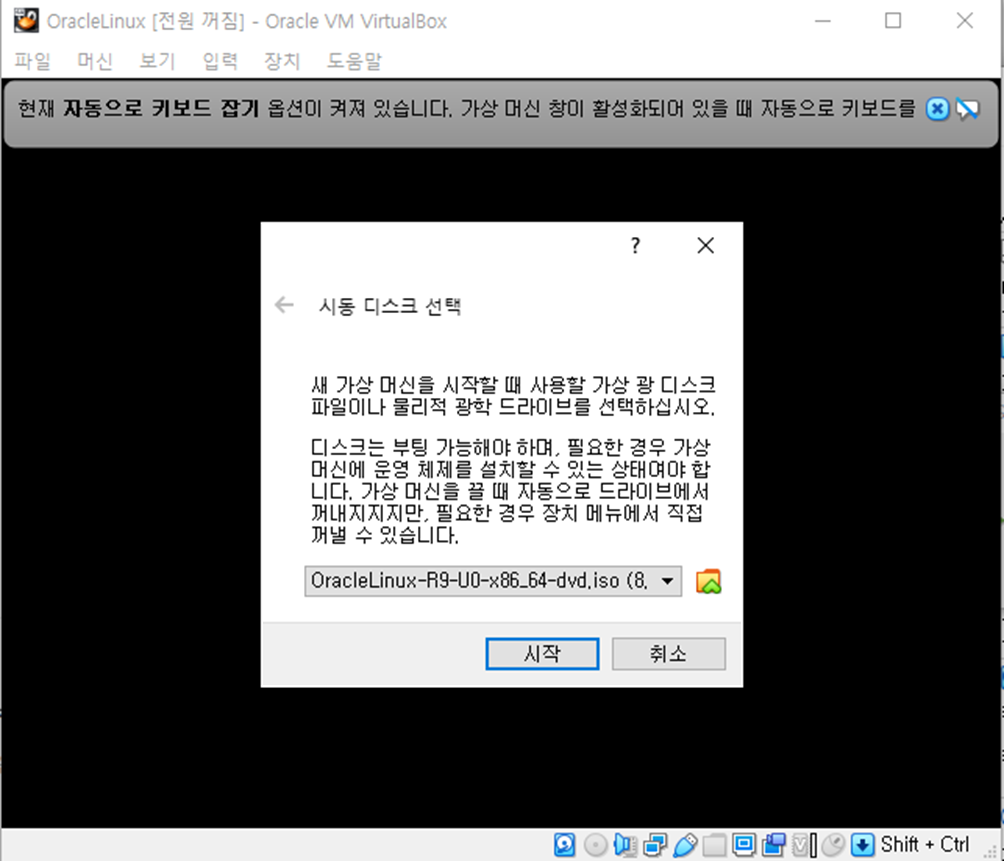Dismiss the keyboard capture notification
The height and width of the screenshot is (861, 1004).
pos(937,109)
